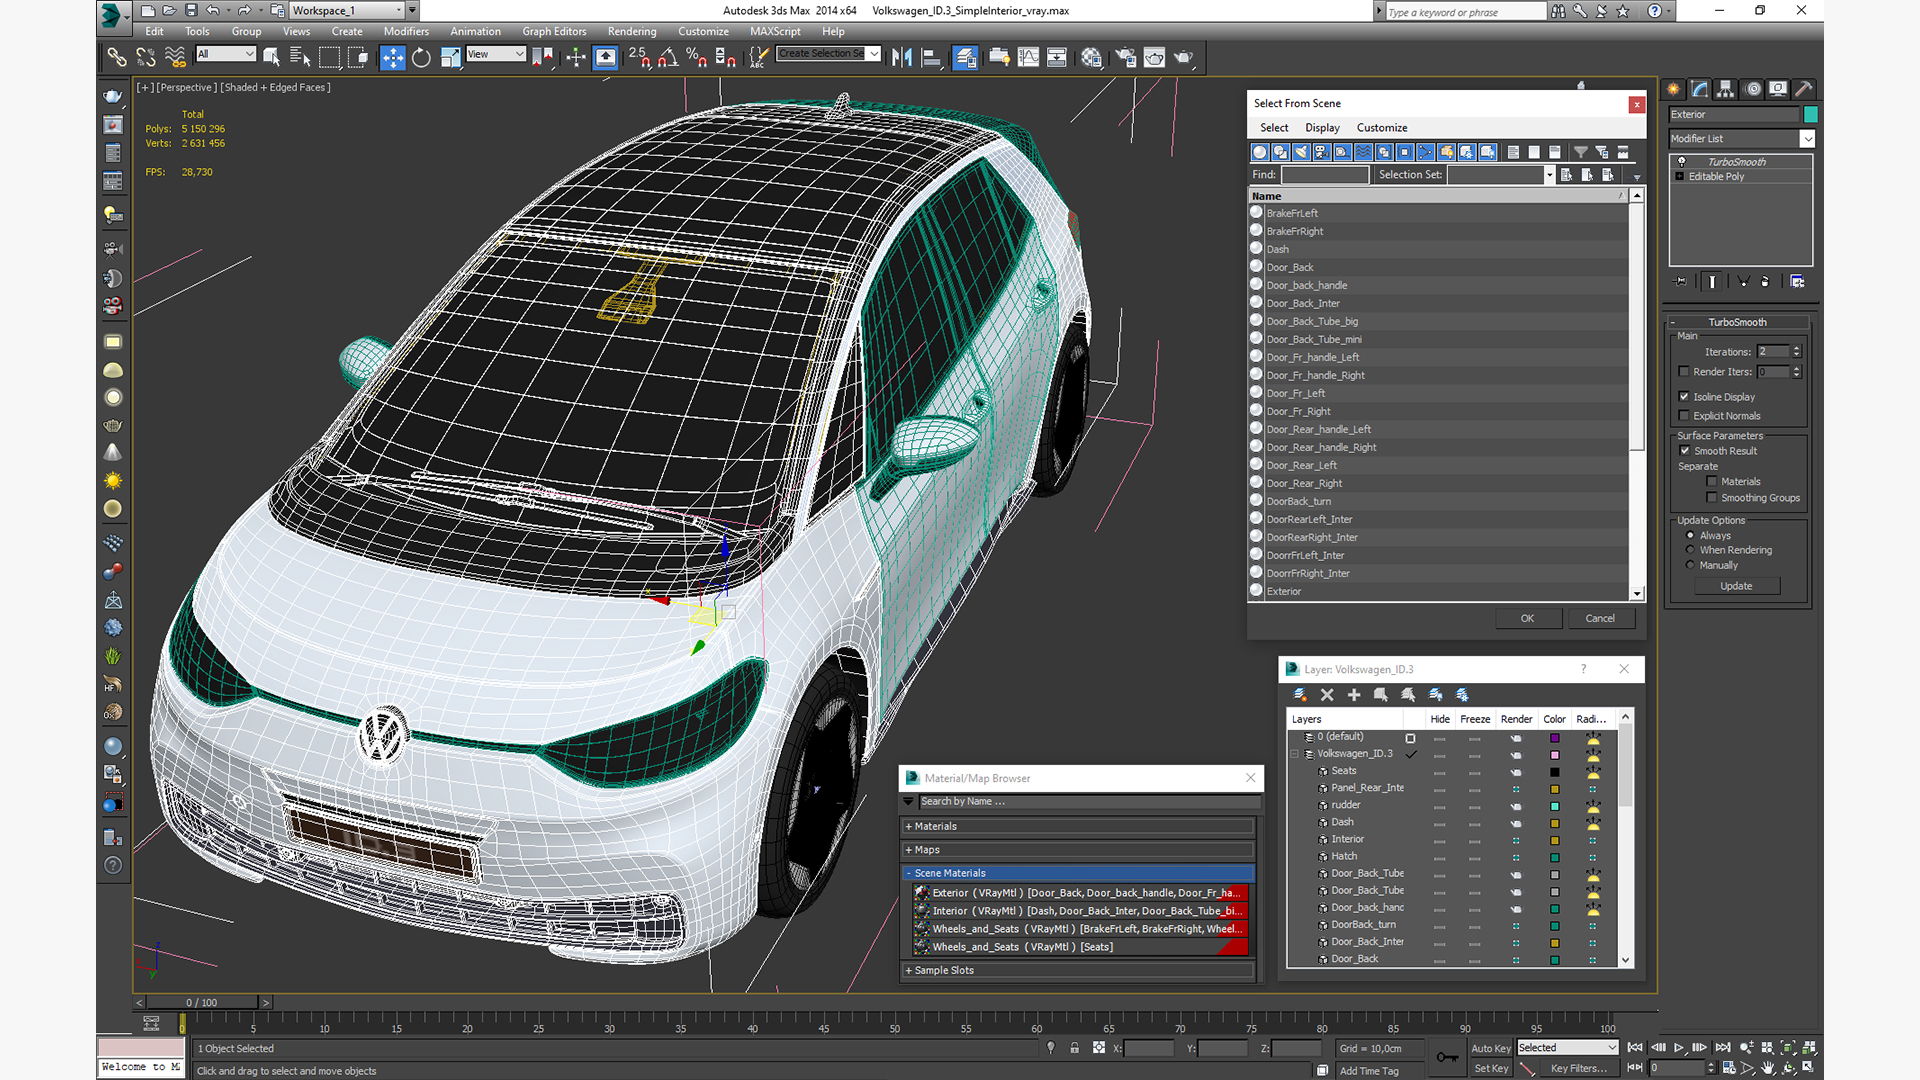
Task: Click the Mirror tool in main toolbar
Action: 902,57
